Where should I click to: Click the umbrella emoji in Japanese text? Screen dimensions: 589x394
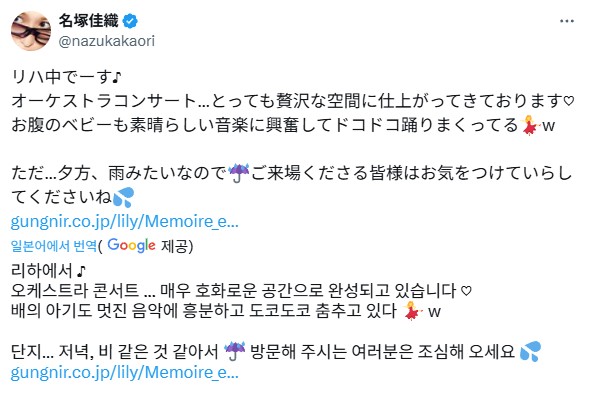239,173
